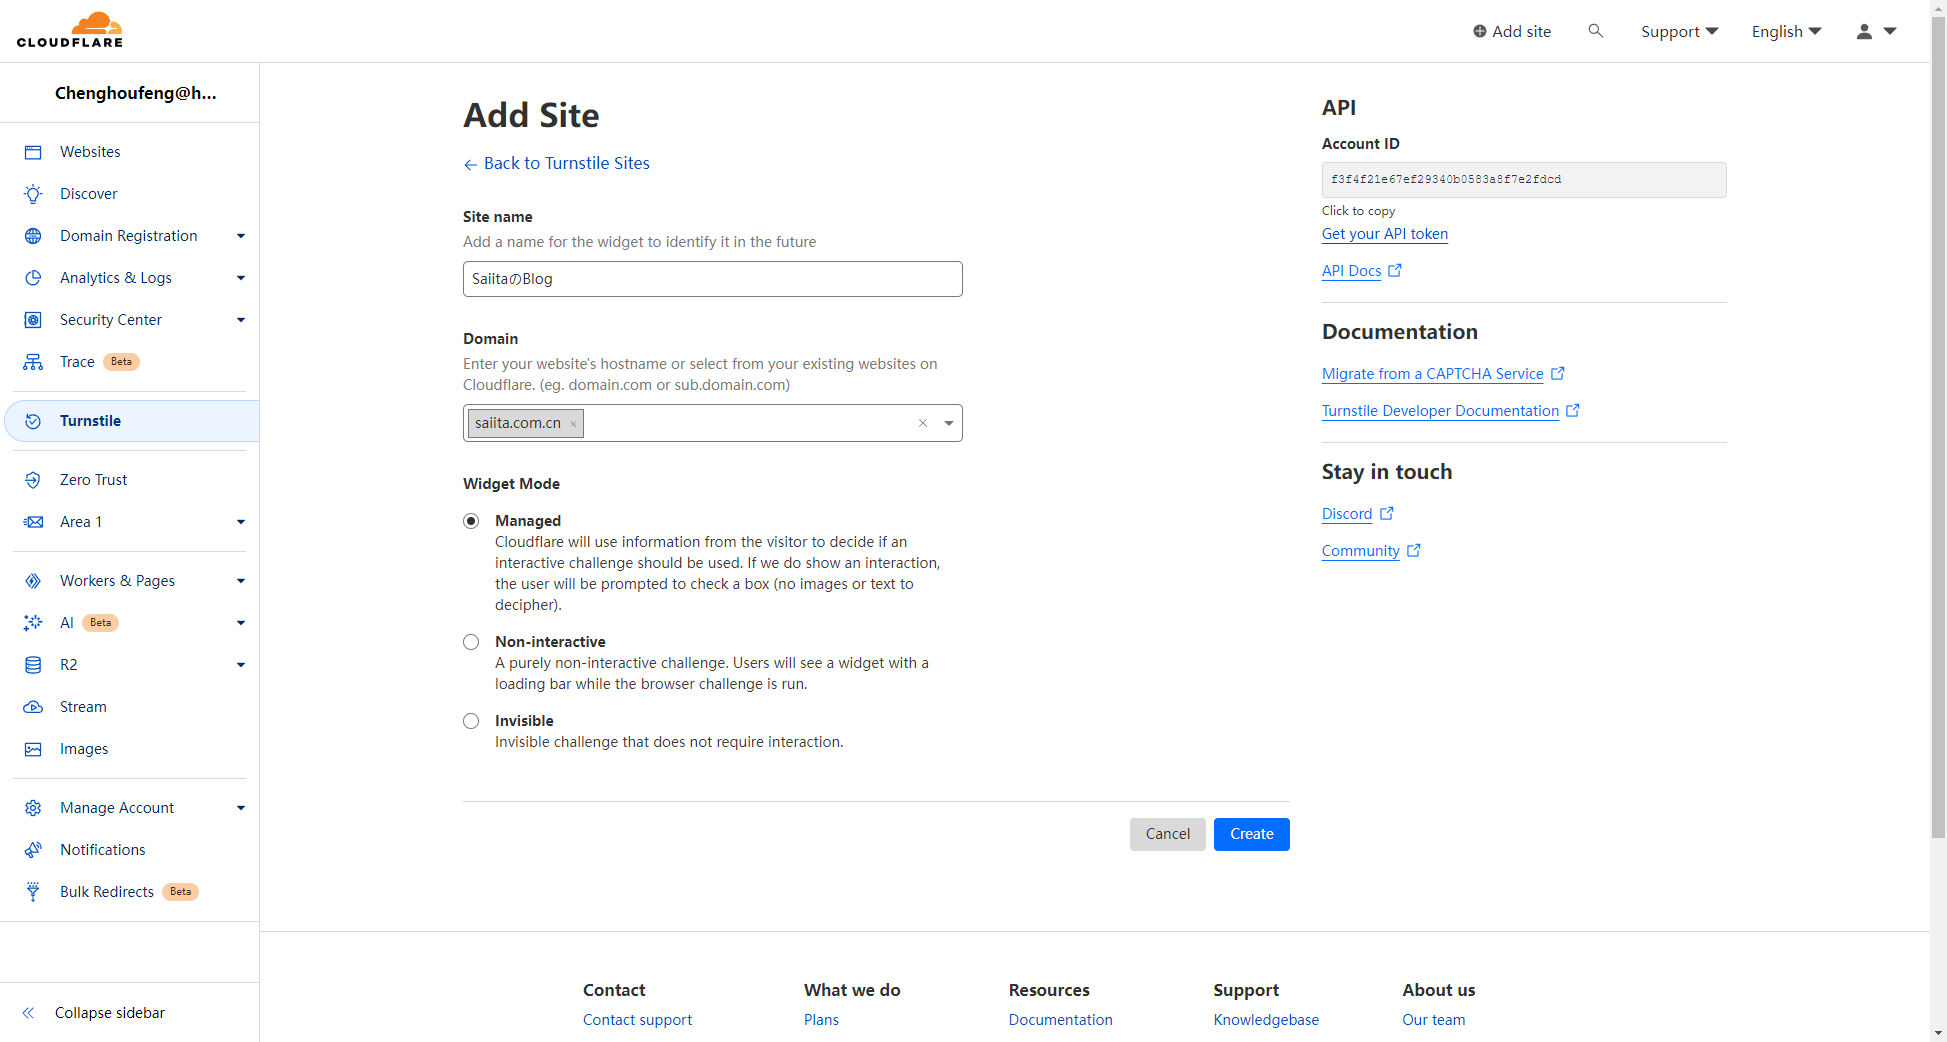This screenshot has width=1947, height=1042.
Task: Expand the Domain Registration submenu
Action: tap(240, 236)
